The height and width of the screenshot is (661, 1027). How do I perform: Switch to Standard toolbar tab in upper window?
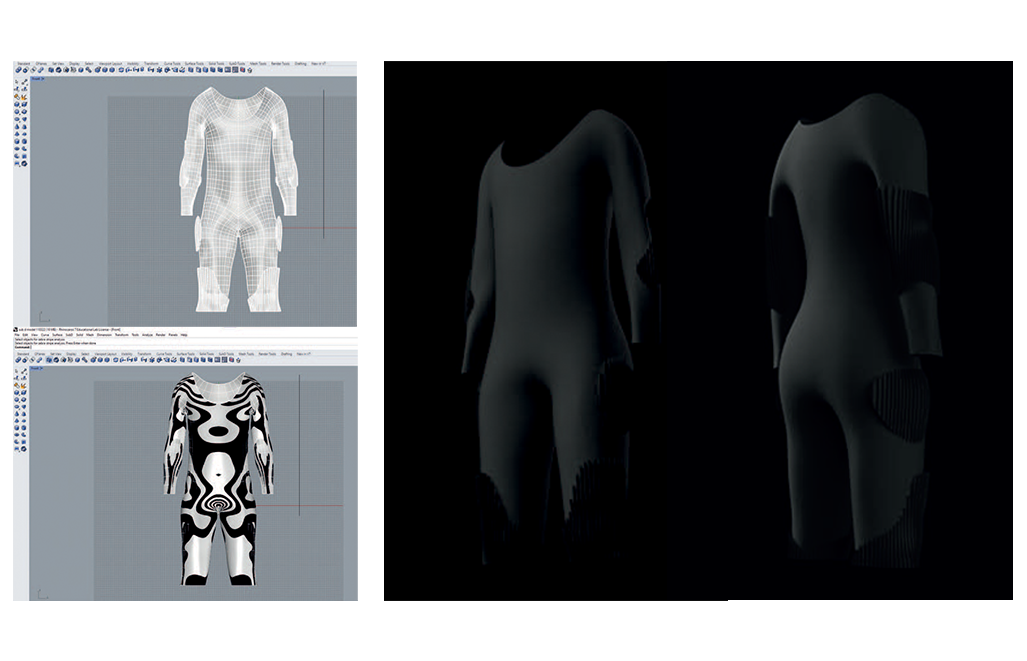24,64
